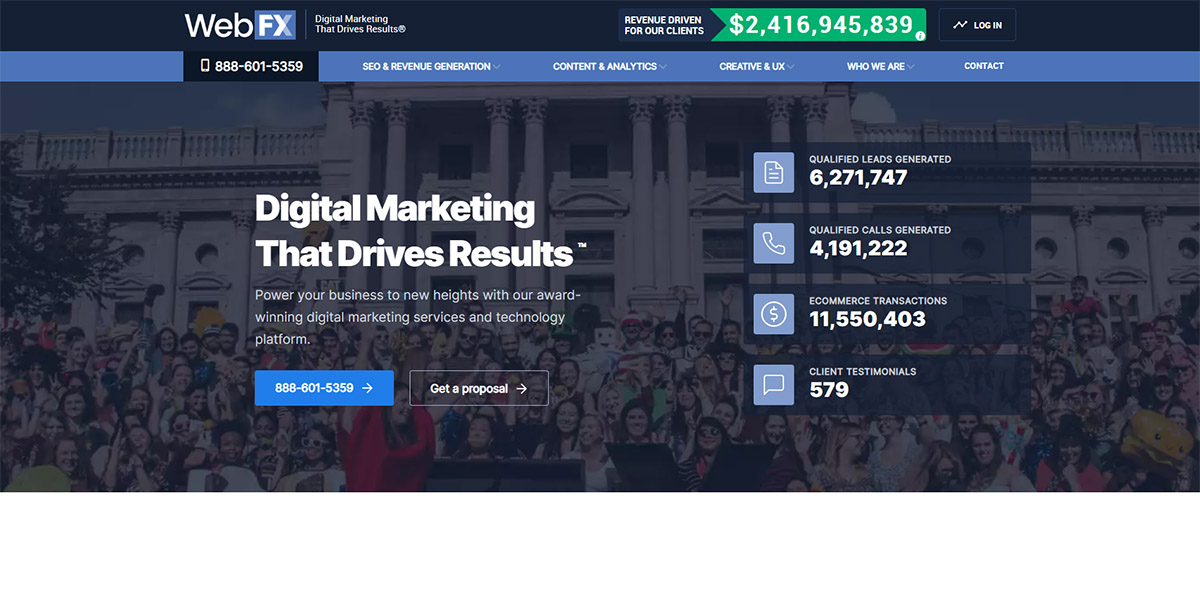Open the Creative & UX dropdown
The image size is (1200, 589).
pyautogui.click(x=756, y=66)
